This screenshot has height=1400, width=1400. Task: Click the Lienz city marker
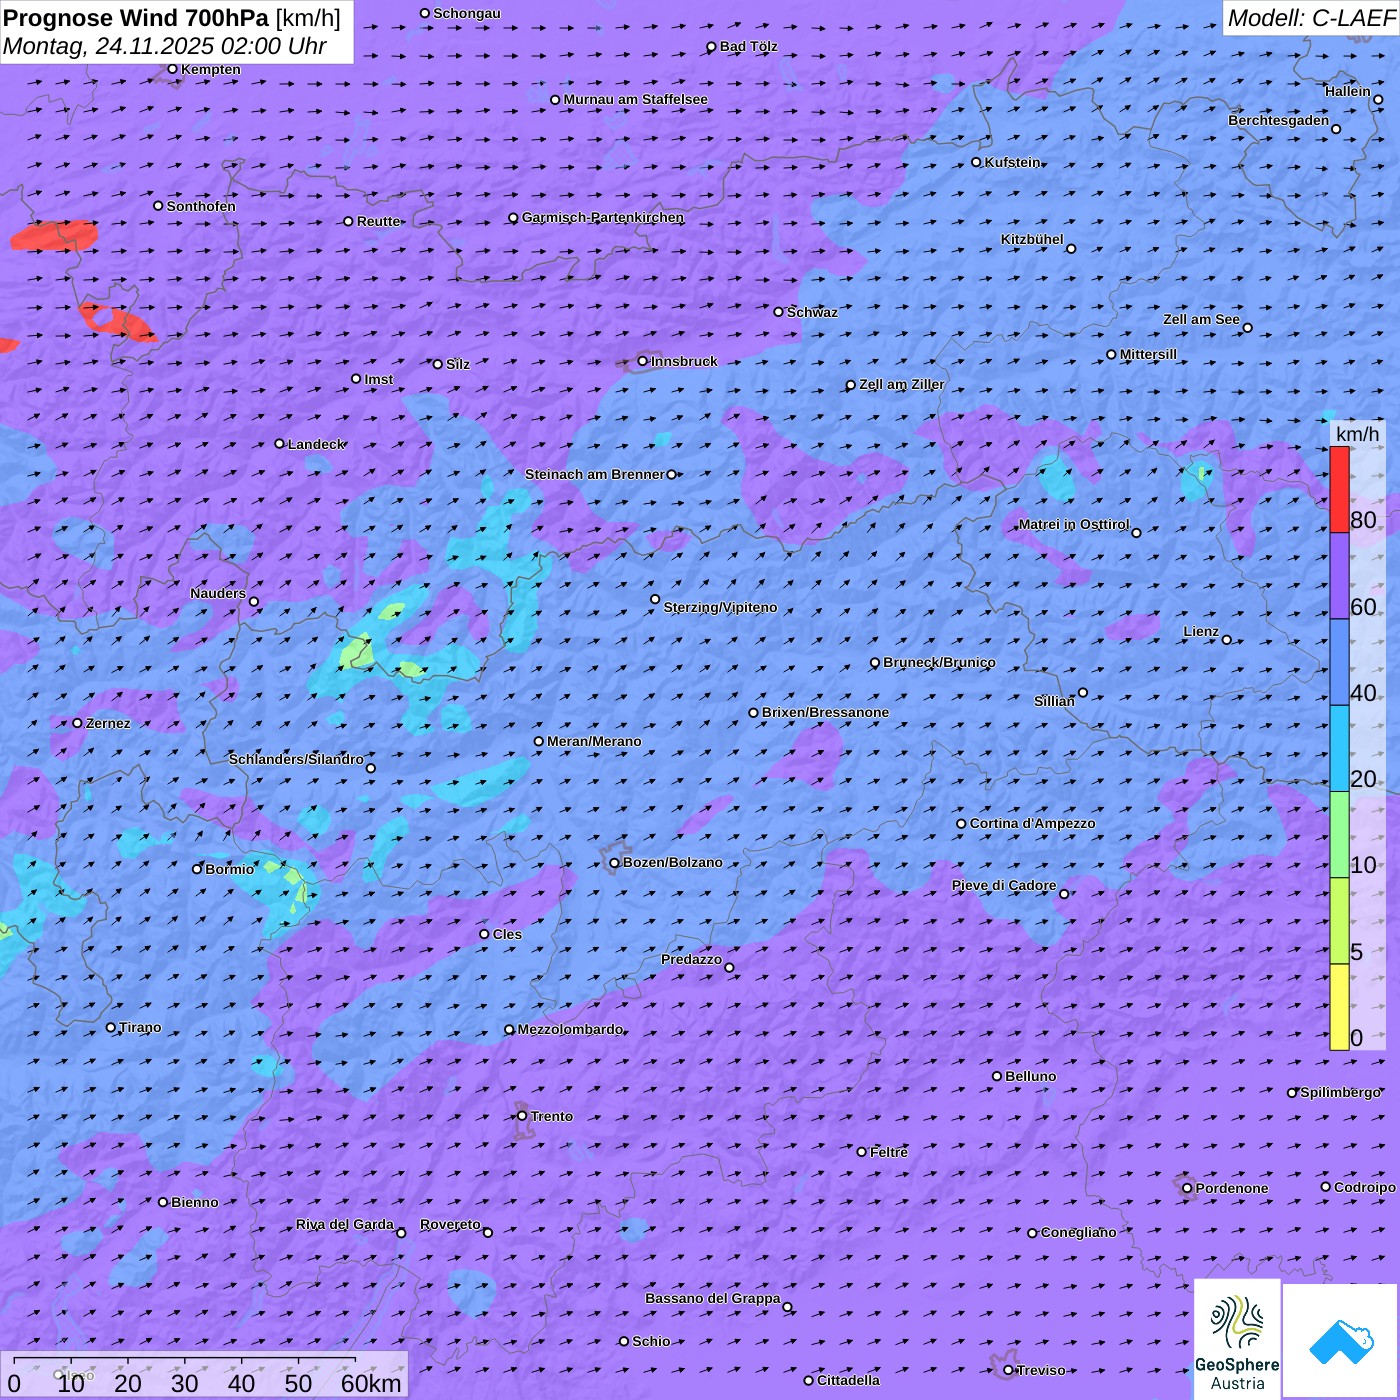(1227, 640)
